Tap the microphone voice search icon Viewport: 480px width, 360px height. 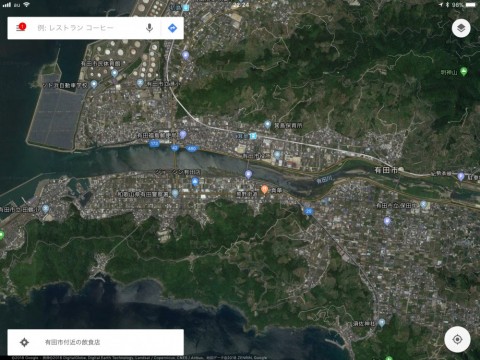[149, 28]
